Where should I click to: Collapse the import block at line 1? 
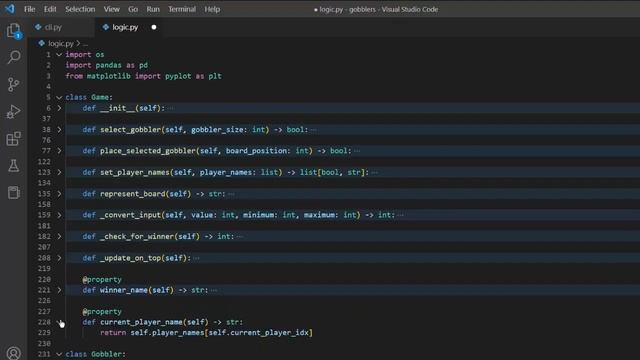pyautogui.click(x=59, y=54)
